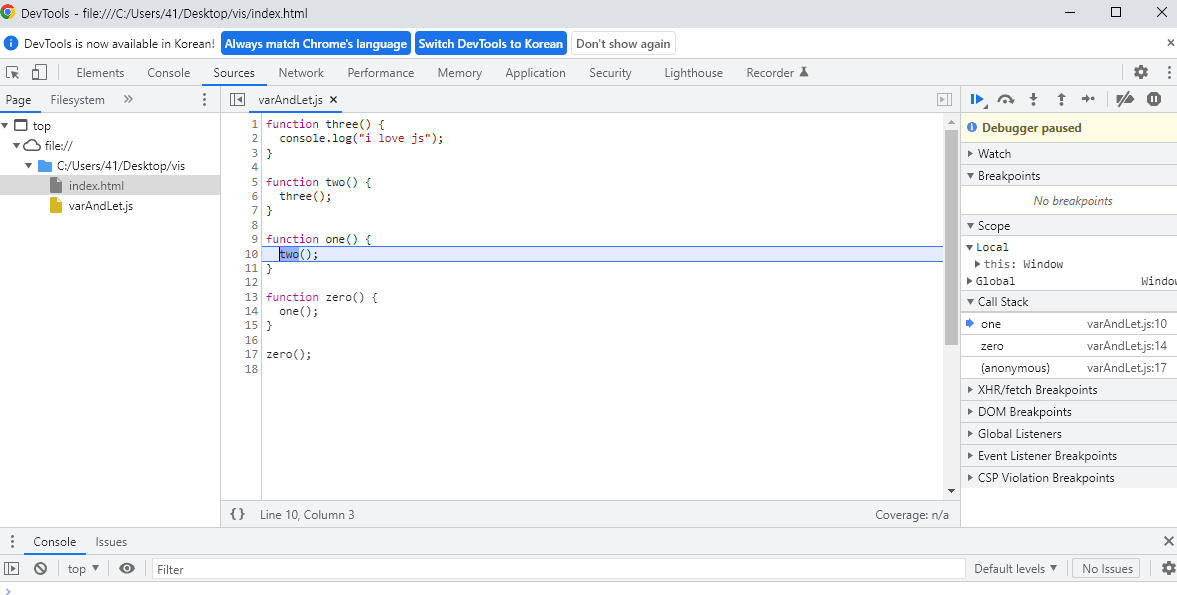Screen dimensions: 1177x595
Task: Collapse the top tree node
Action: (x=6, y=125)
